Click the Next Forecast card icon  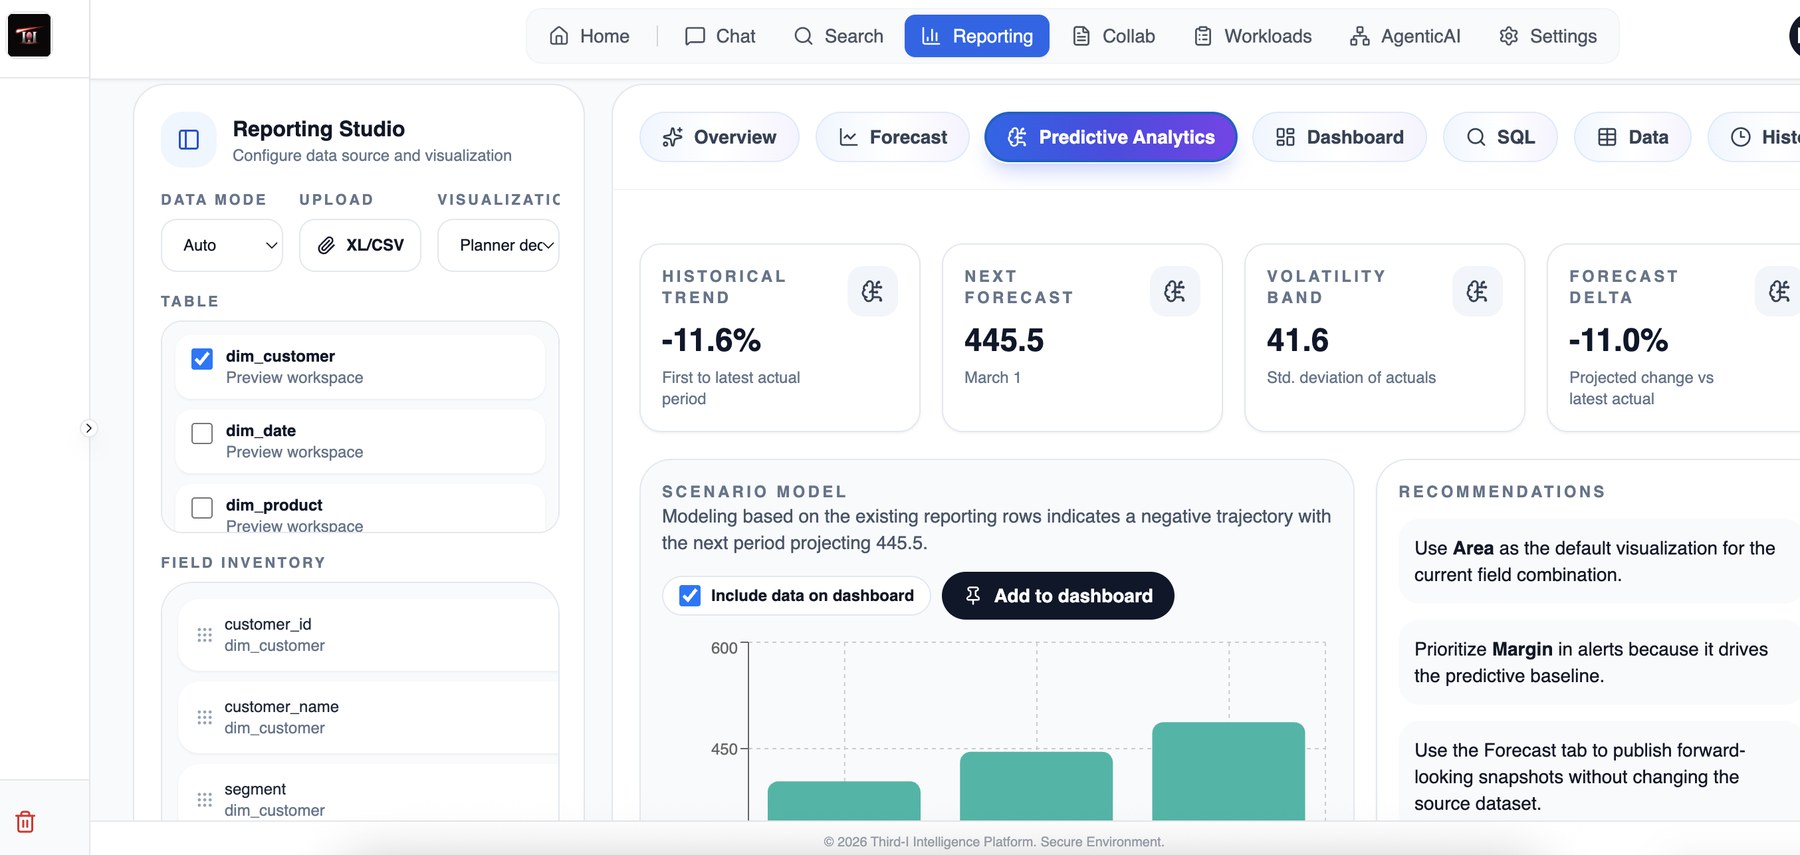pos(1175,291)
